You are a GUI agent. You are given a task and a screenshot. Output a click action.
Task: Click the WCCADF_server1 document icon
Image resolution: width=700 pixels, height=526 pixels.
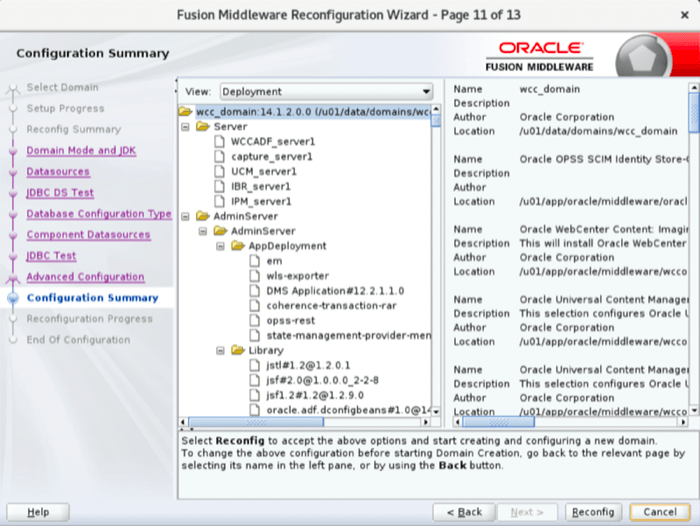pos(219,142)
